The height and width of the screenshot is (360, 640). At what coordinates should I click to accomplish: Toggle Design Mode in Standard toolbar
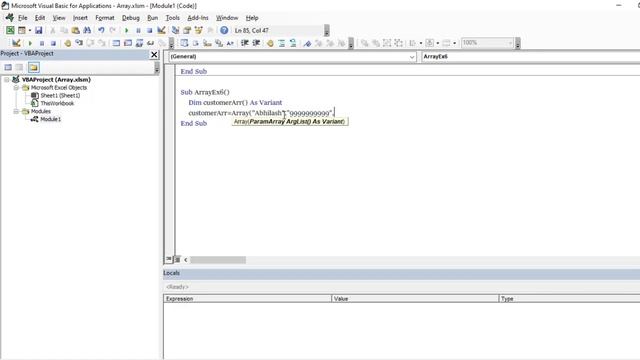click(161, 30)
